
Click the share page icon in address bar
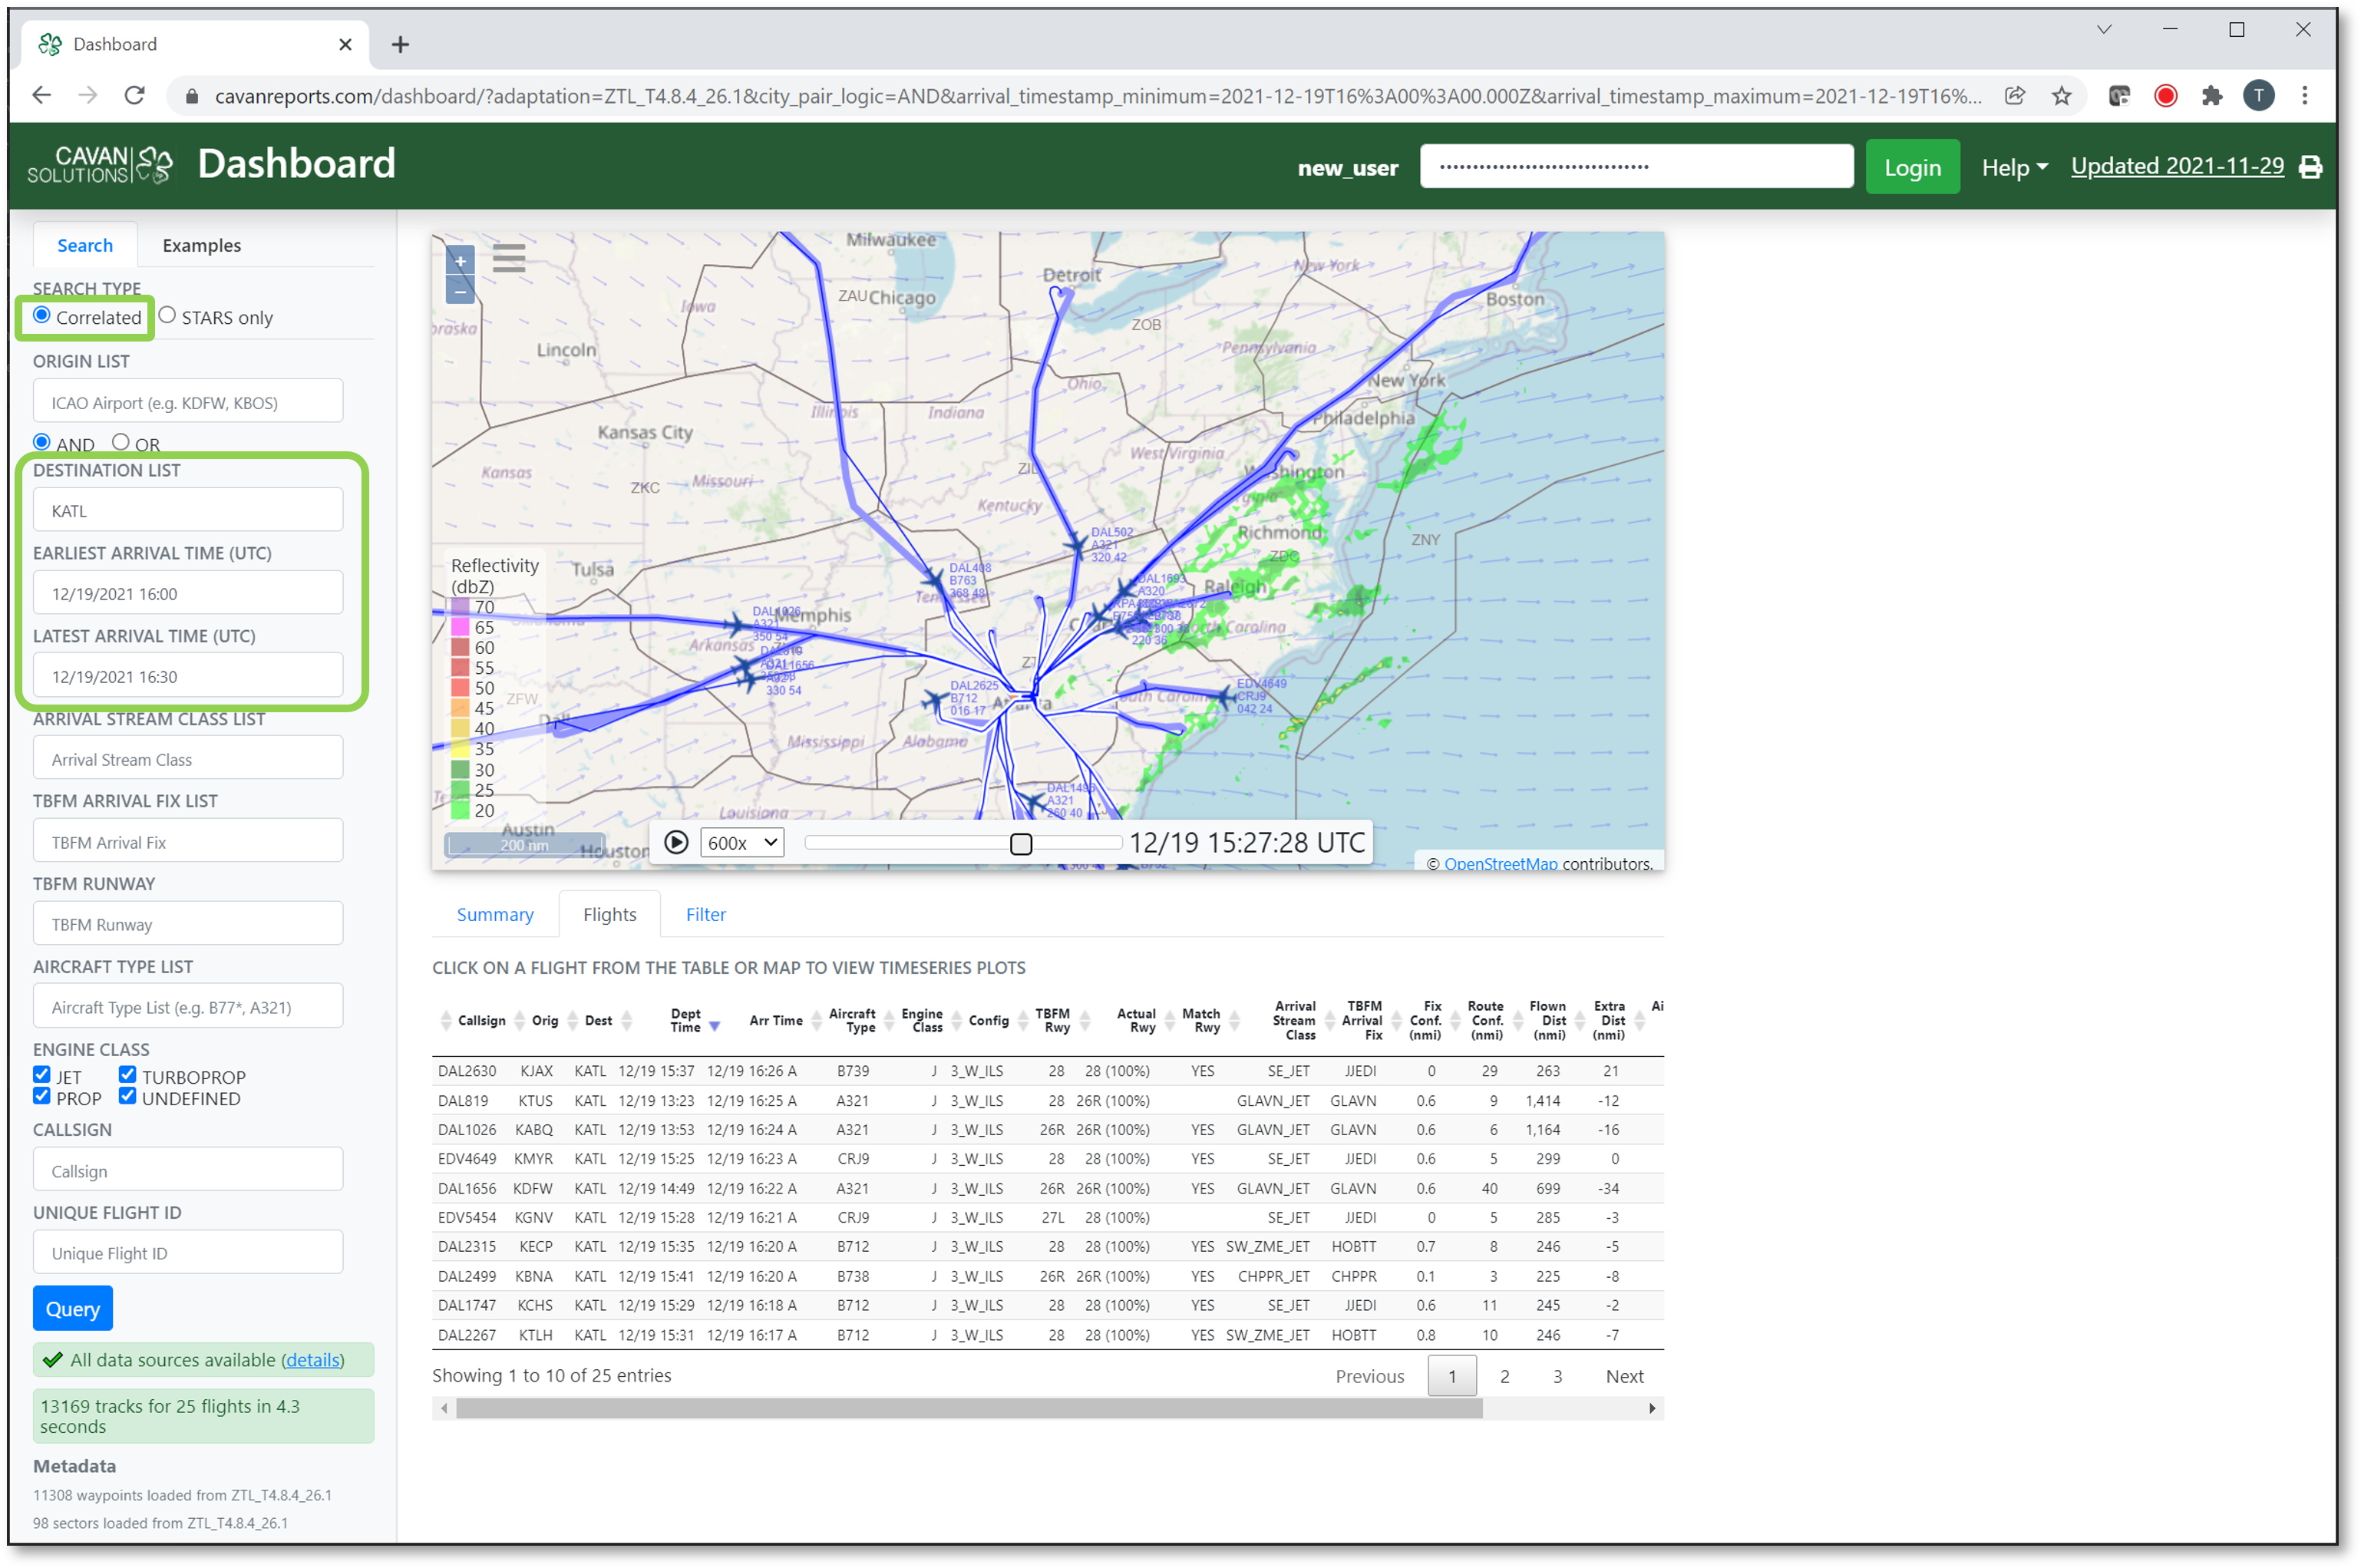click(x=2014, y=96)
